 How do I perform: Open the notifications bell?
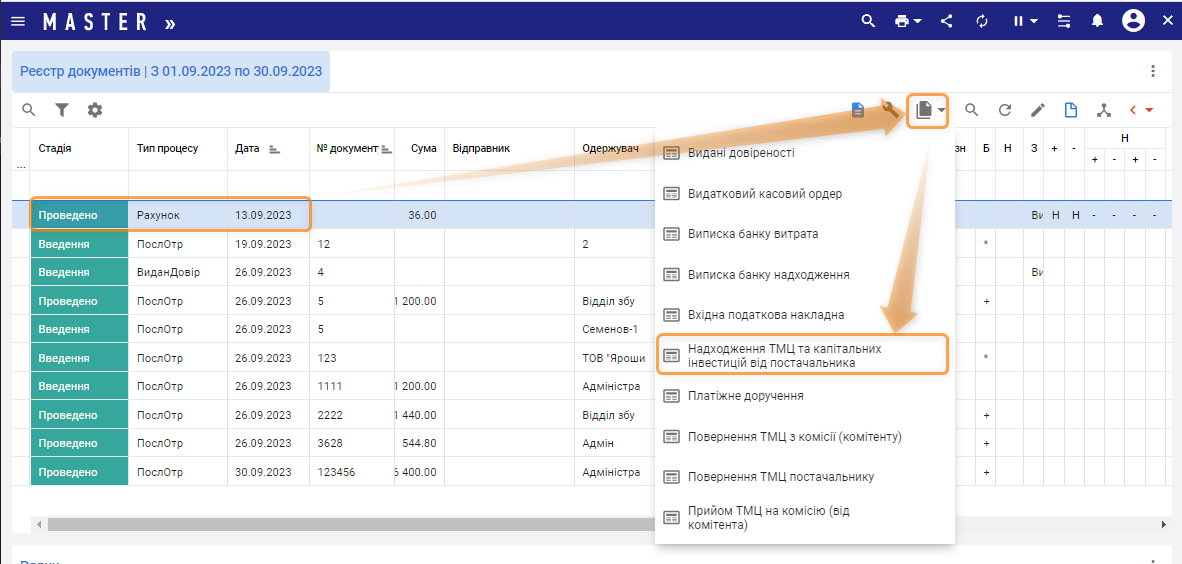[1097, 21]
